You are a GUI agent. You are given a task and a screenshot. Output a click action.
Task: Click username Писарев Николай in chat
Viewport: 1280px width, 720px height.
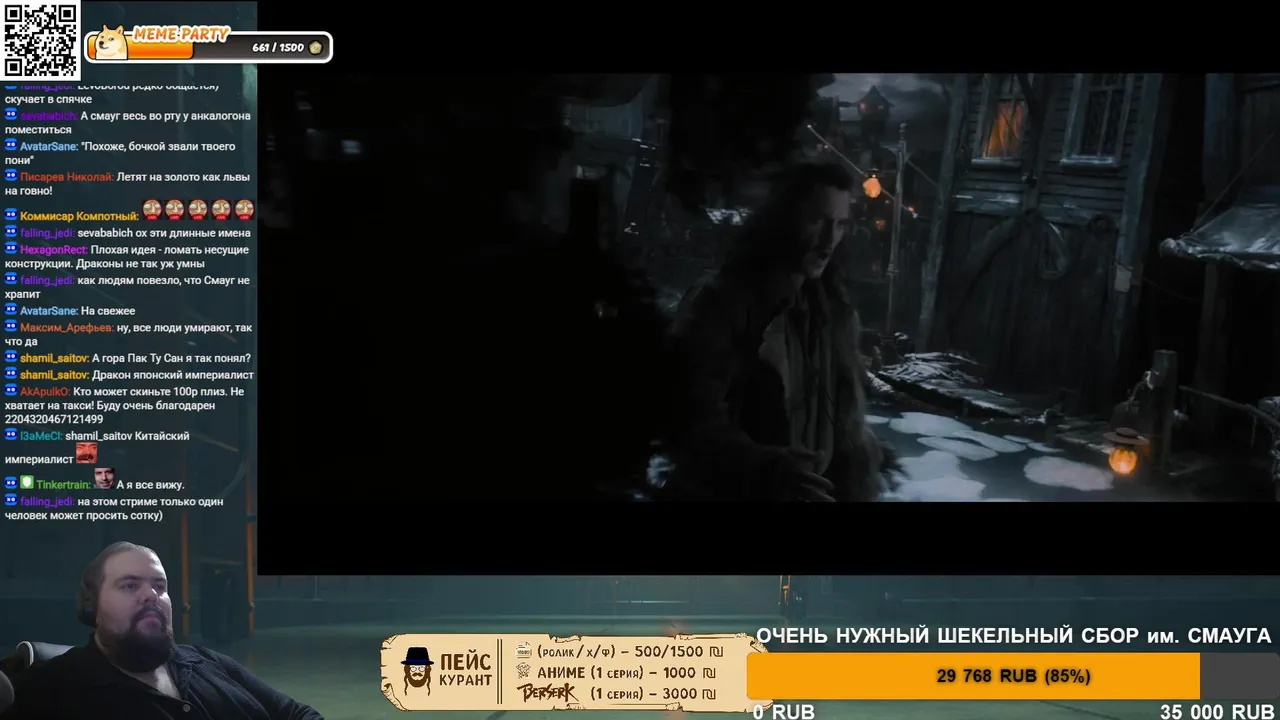coord(67,177)
